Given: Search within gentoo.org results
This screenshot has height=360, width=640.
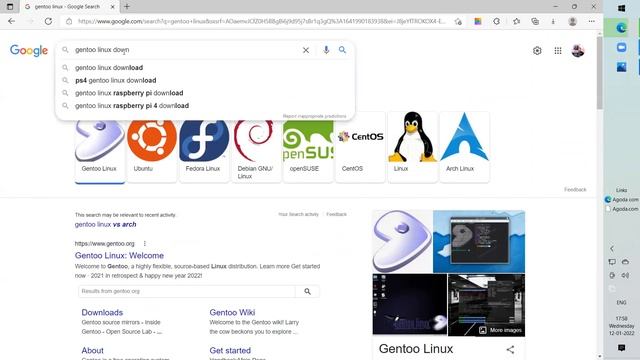Looking at the screenshot, I should coord(307,291).
